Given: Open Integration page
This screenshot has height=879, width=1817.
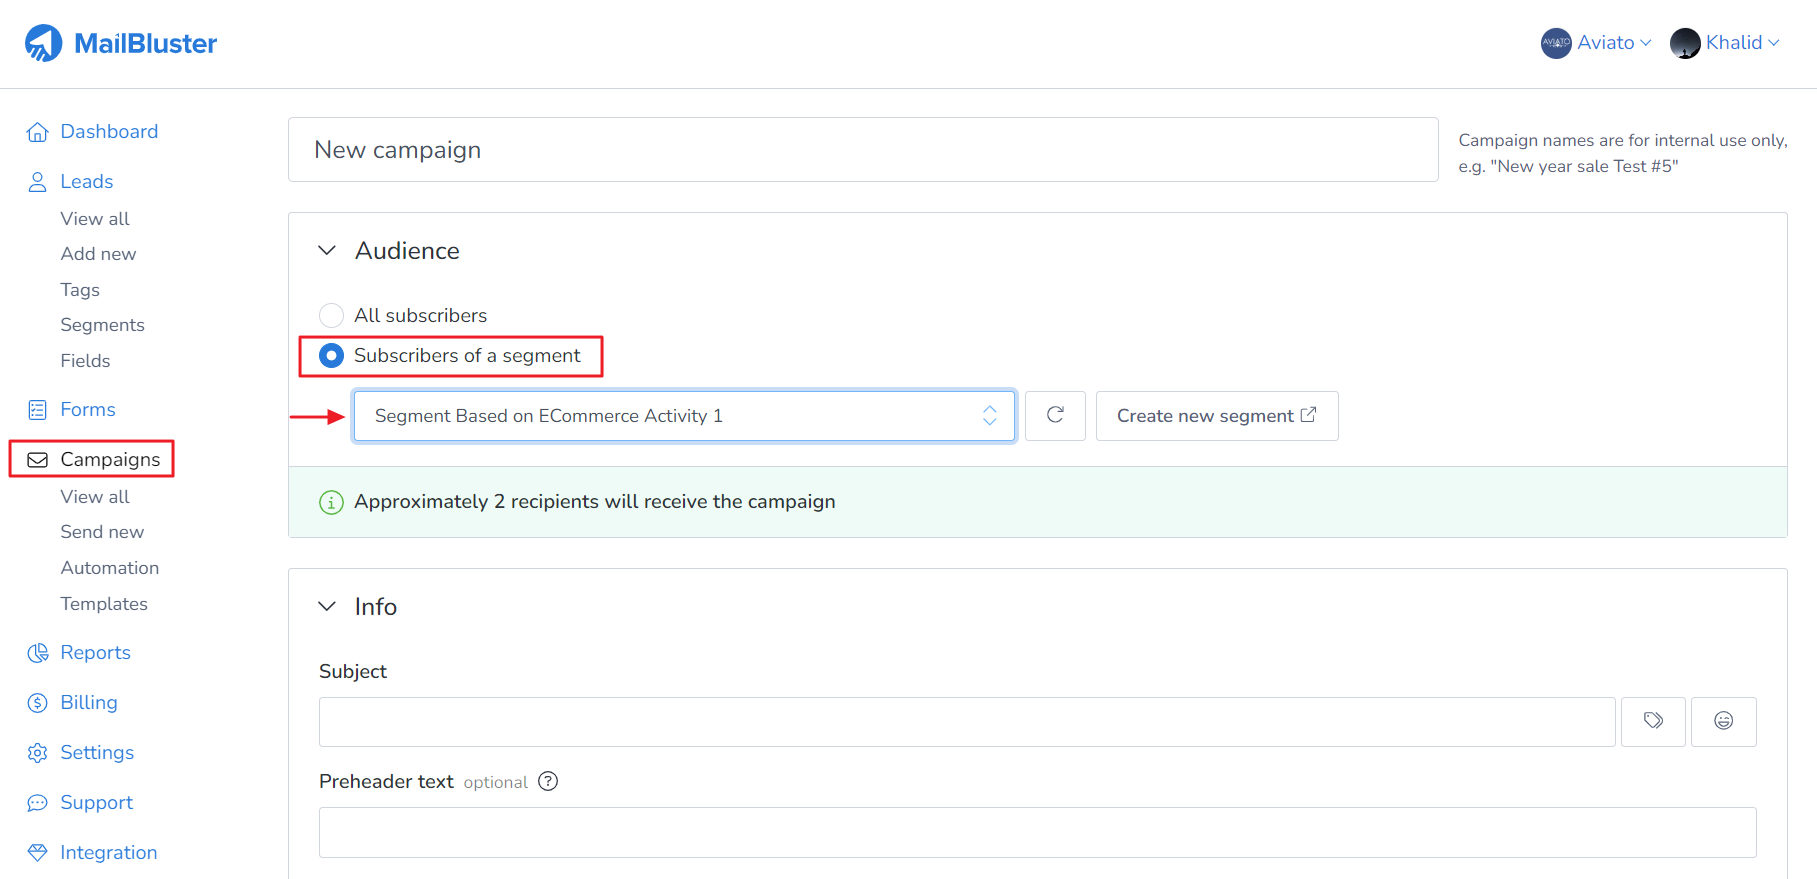Looking at the screenshot, I should (109, 853).
